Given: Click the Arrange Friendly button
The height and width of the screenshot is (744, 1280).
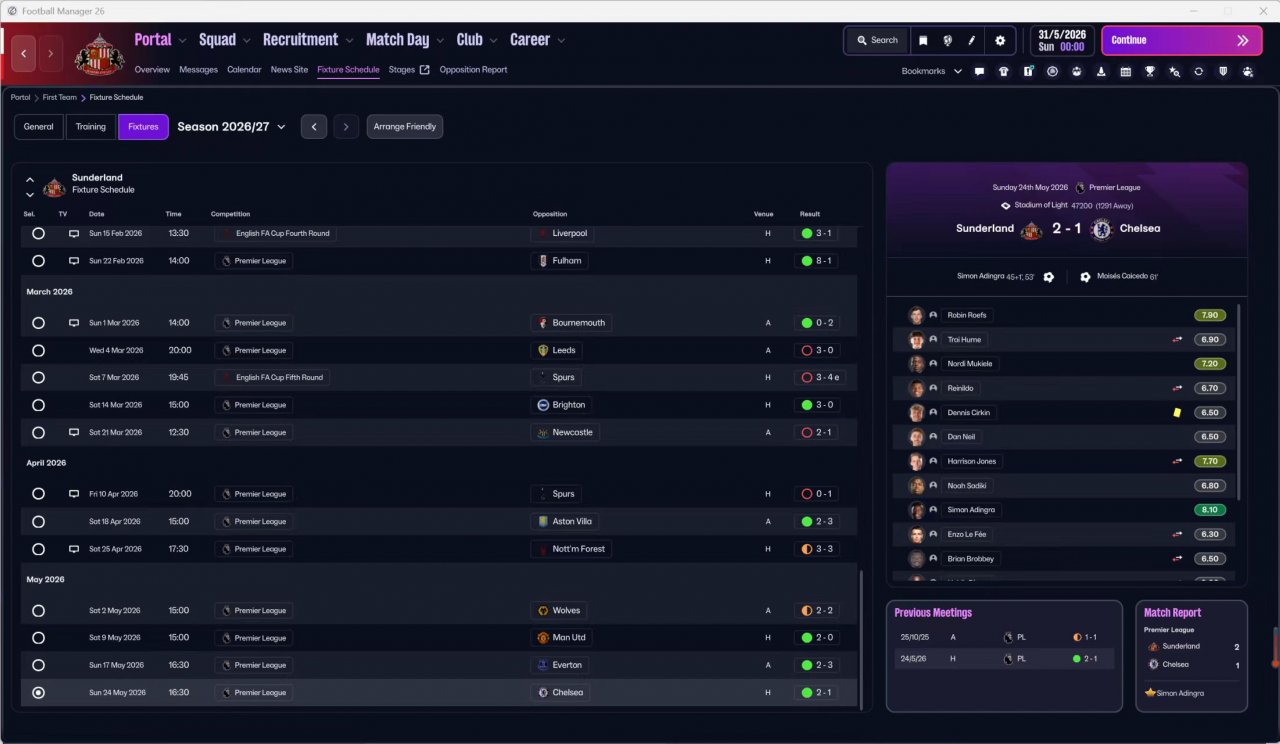Looking at the screenshot, I should (x=405, y=127).
